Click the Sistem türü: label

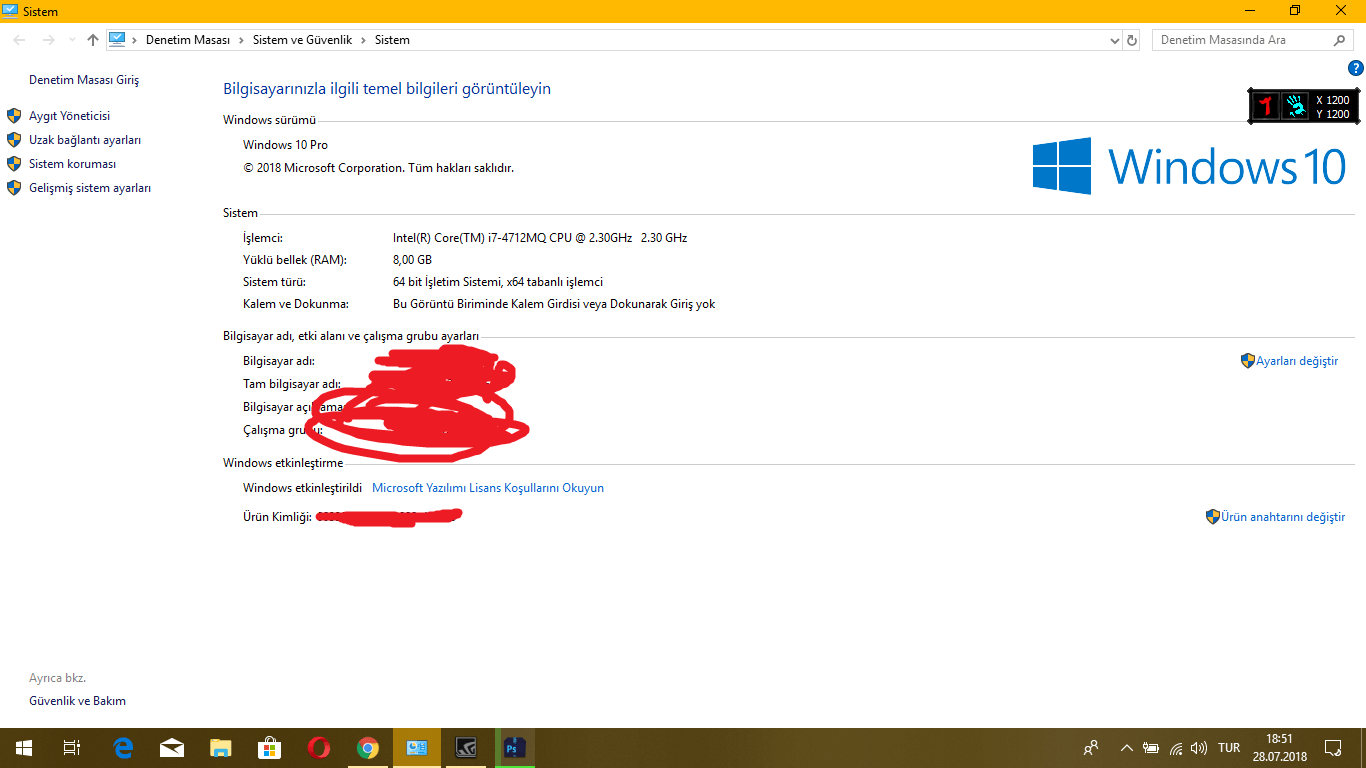click(274, 282)
